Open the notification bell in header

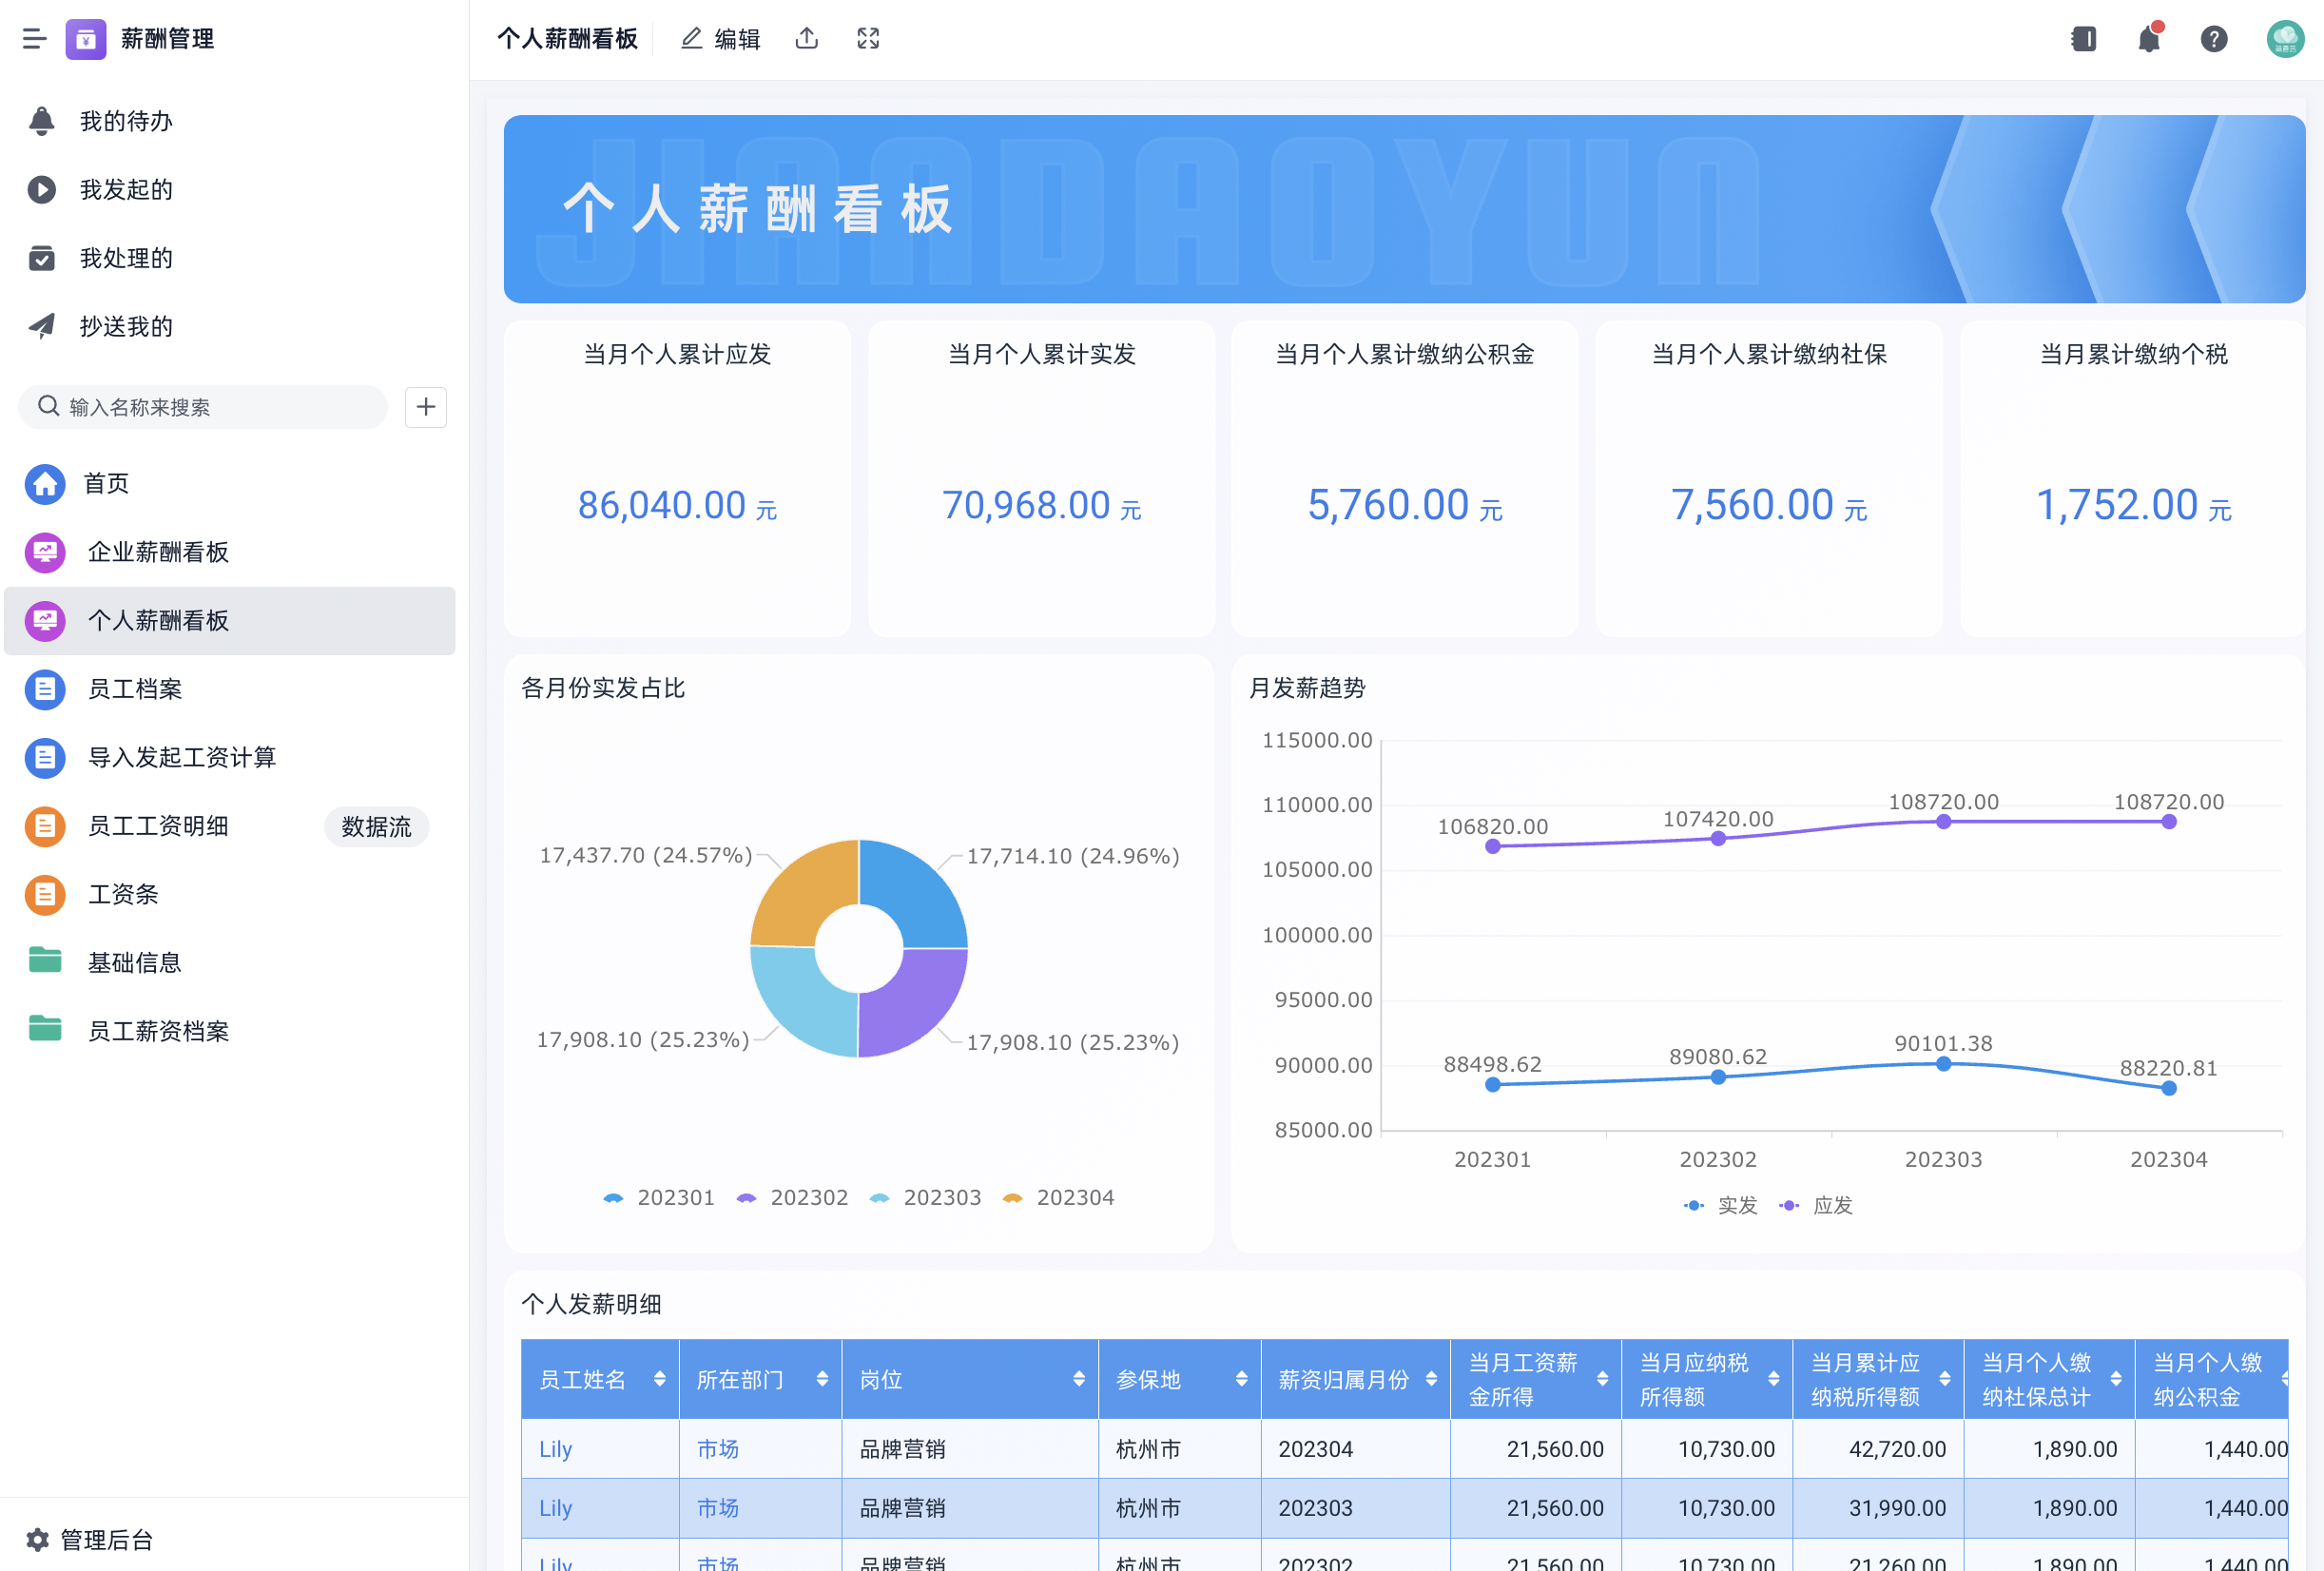[x=2148, y=39]
